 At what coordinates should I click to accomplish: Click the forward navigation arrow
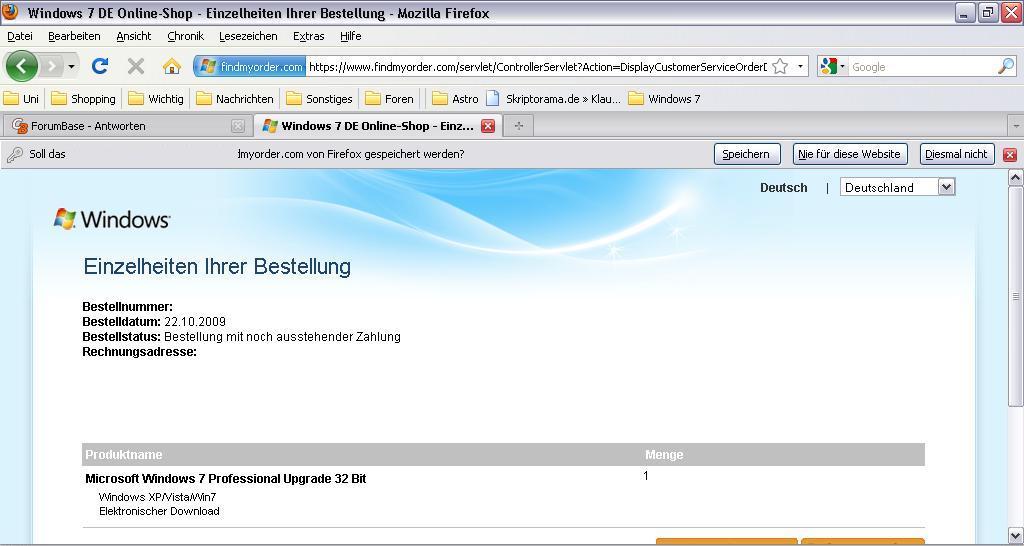click(x=52, y=66)
